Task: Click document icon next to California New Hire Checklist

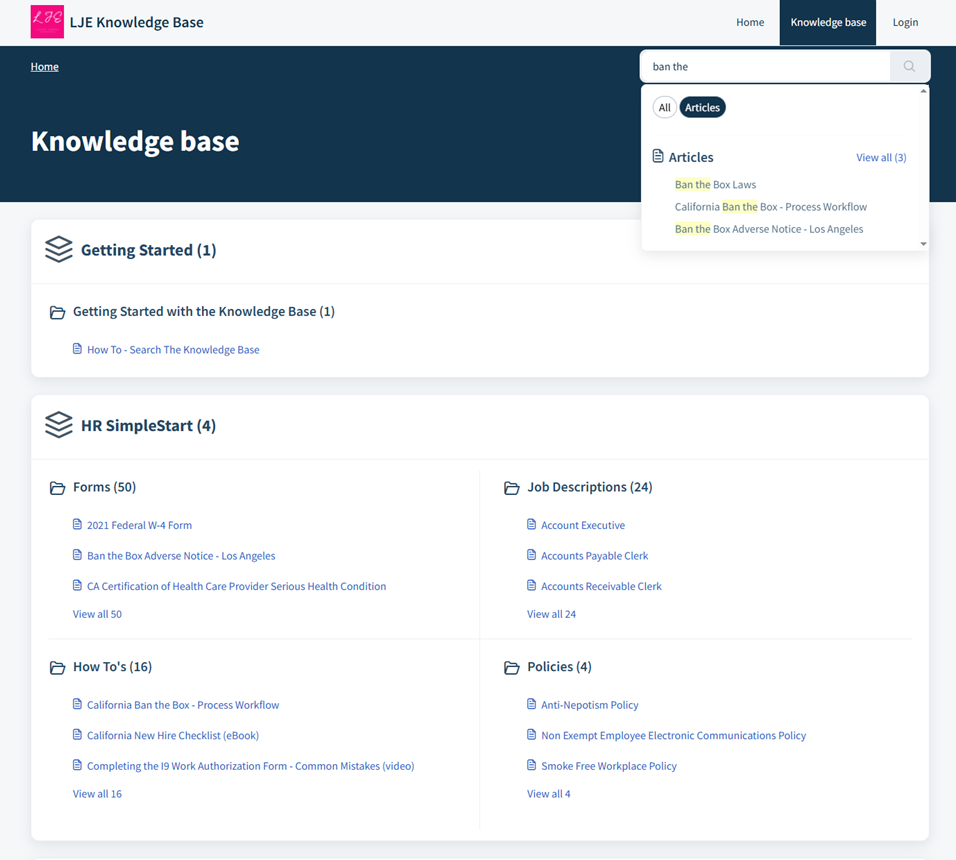Action: coord(77,734)
